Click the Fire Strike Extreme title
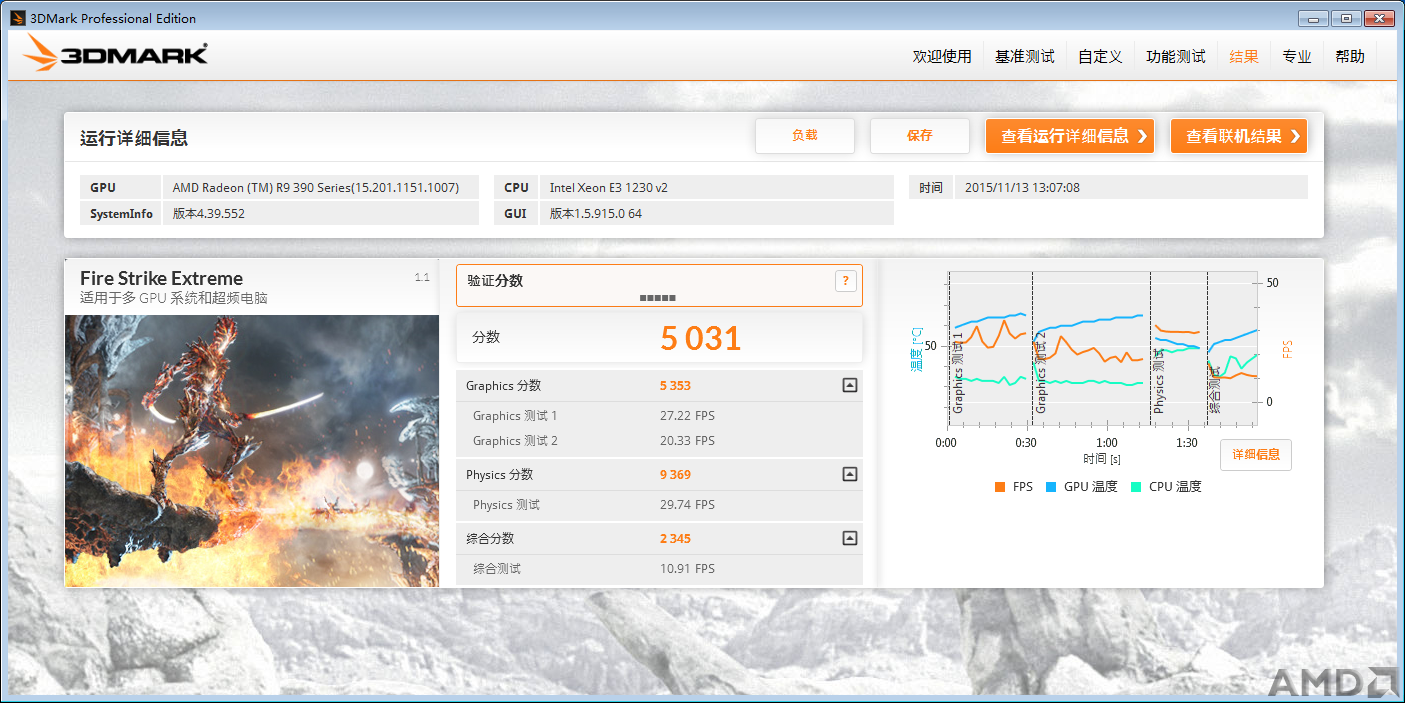Viewport: 1405px width, 703px height. click(161, 278)
